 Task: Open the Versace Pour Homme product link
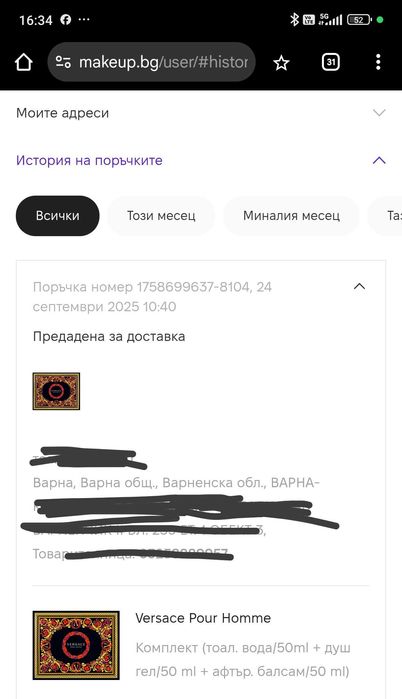pos(203,618)
